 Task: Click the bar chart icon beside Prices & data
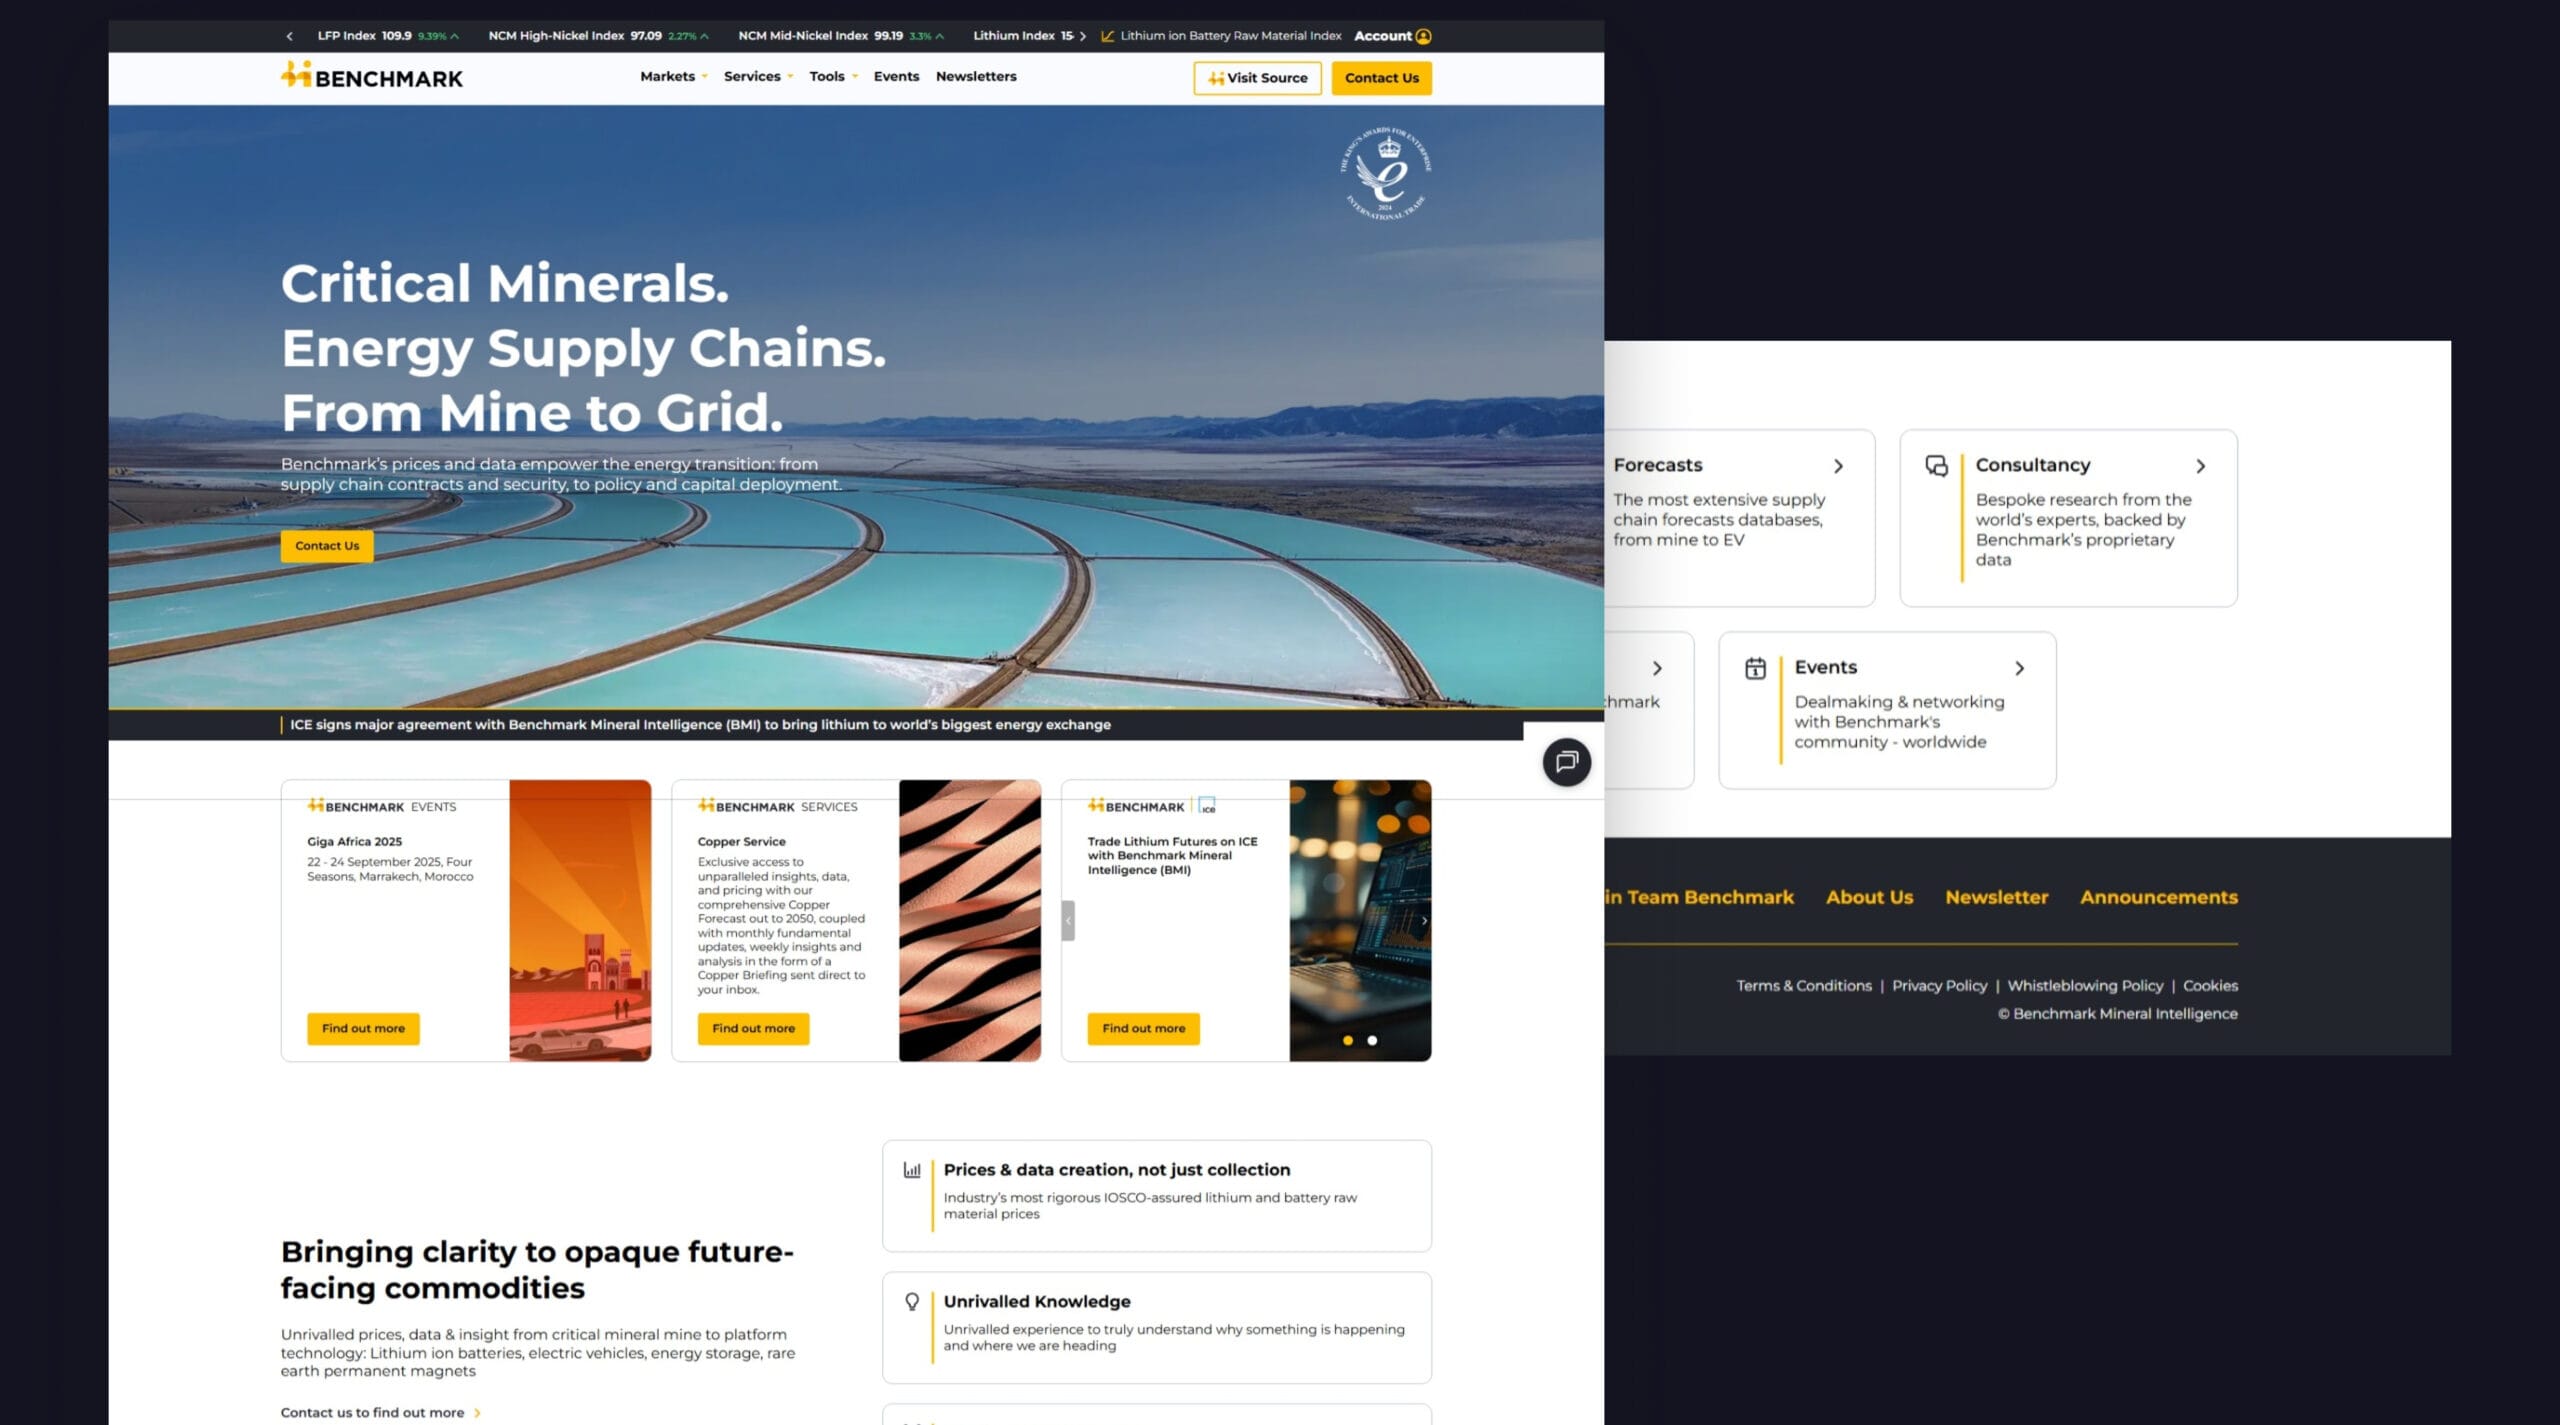(912, 1170)
